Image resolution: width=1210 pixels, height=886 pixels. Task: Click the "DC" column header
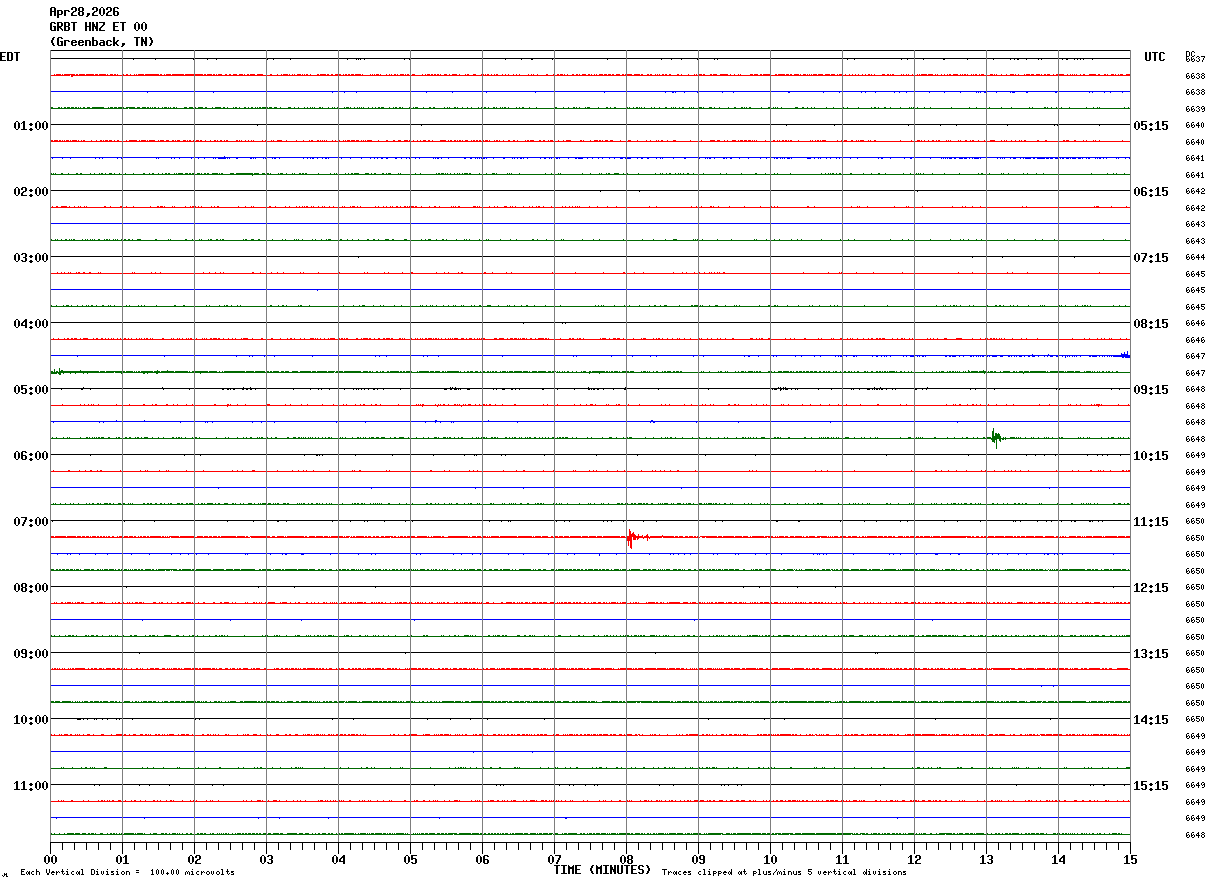(x=1190, y=54)
